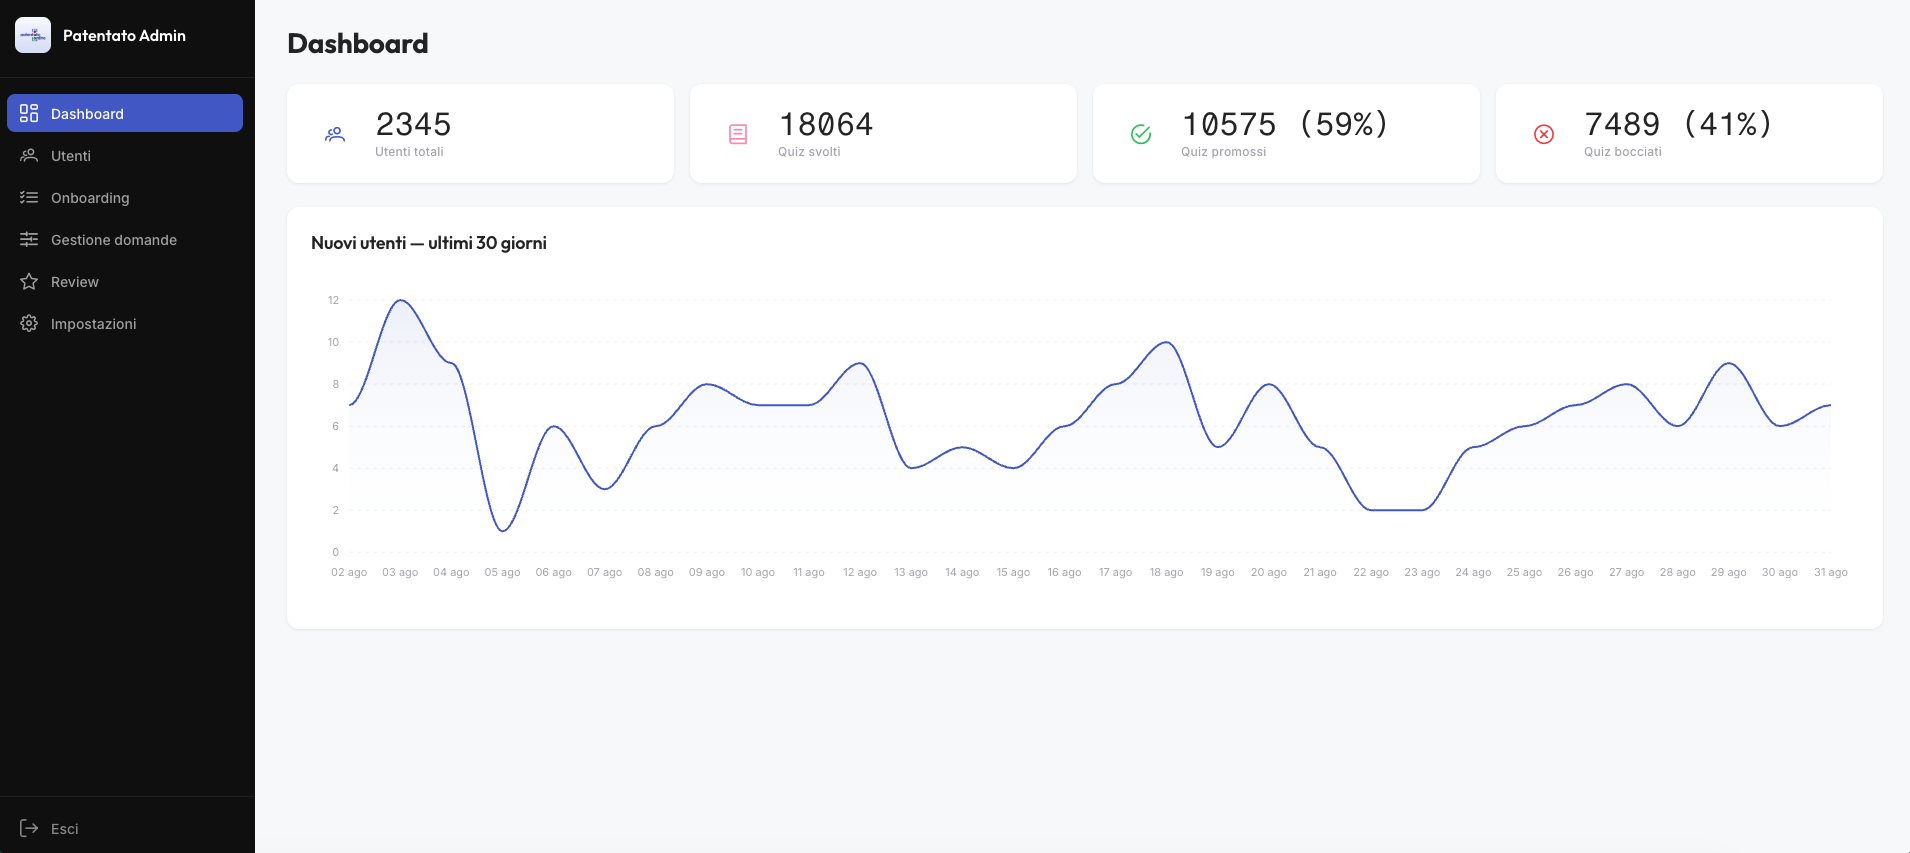Click the green checkmark Quiz promossi icon
The width and height of the screenshot is (1910, 853).
click(1141, 134)
